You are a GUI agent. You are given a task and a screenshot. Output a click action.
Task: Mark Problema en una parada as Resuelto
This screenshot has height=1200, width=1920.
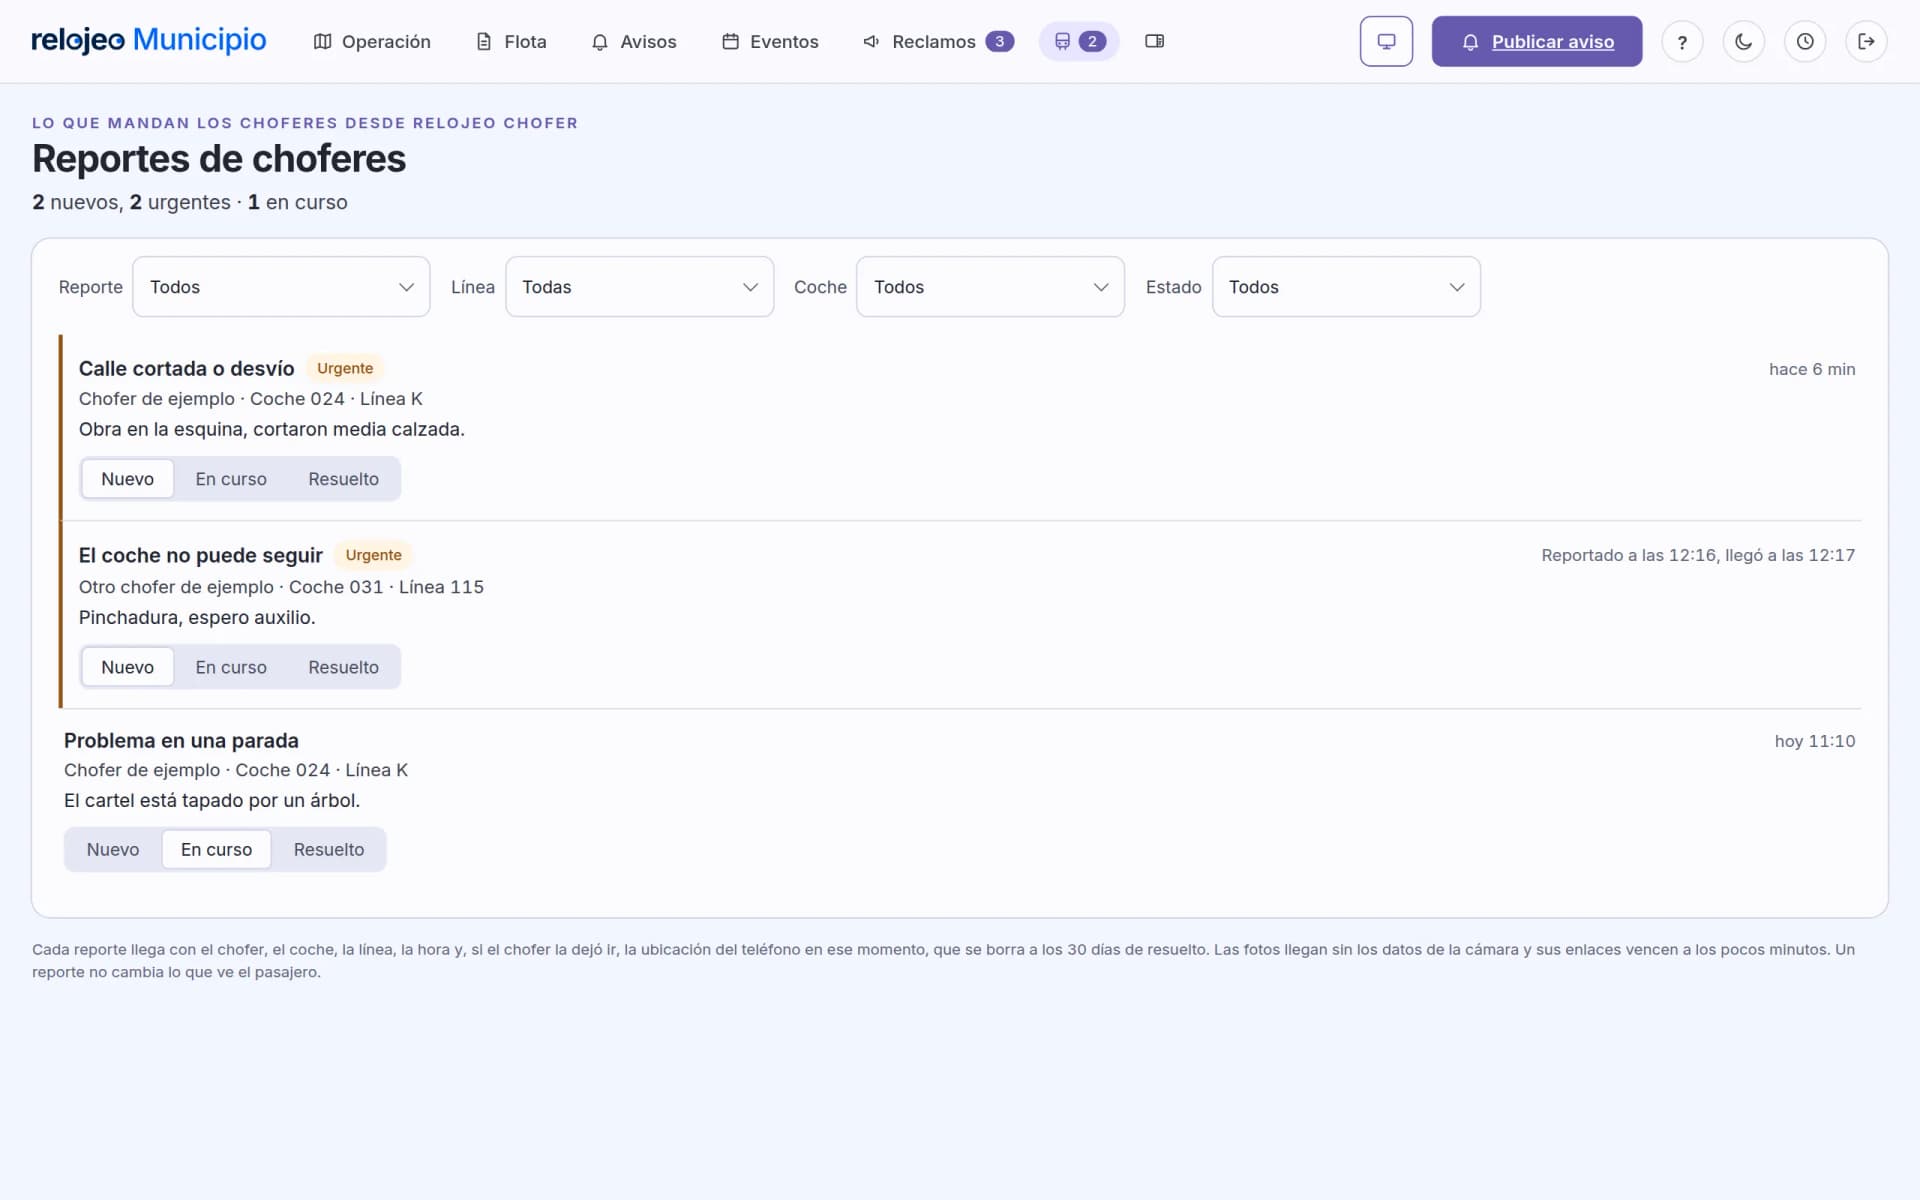(x=329, y=849)
